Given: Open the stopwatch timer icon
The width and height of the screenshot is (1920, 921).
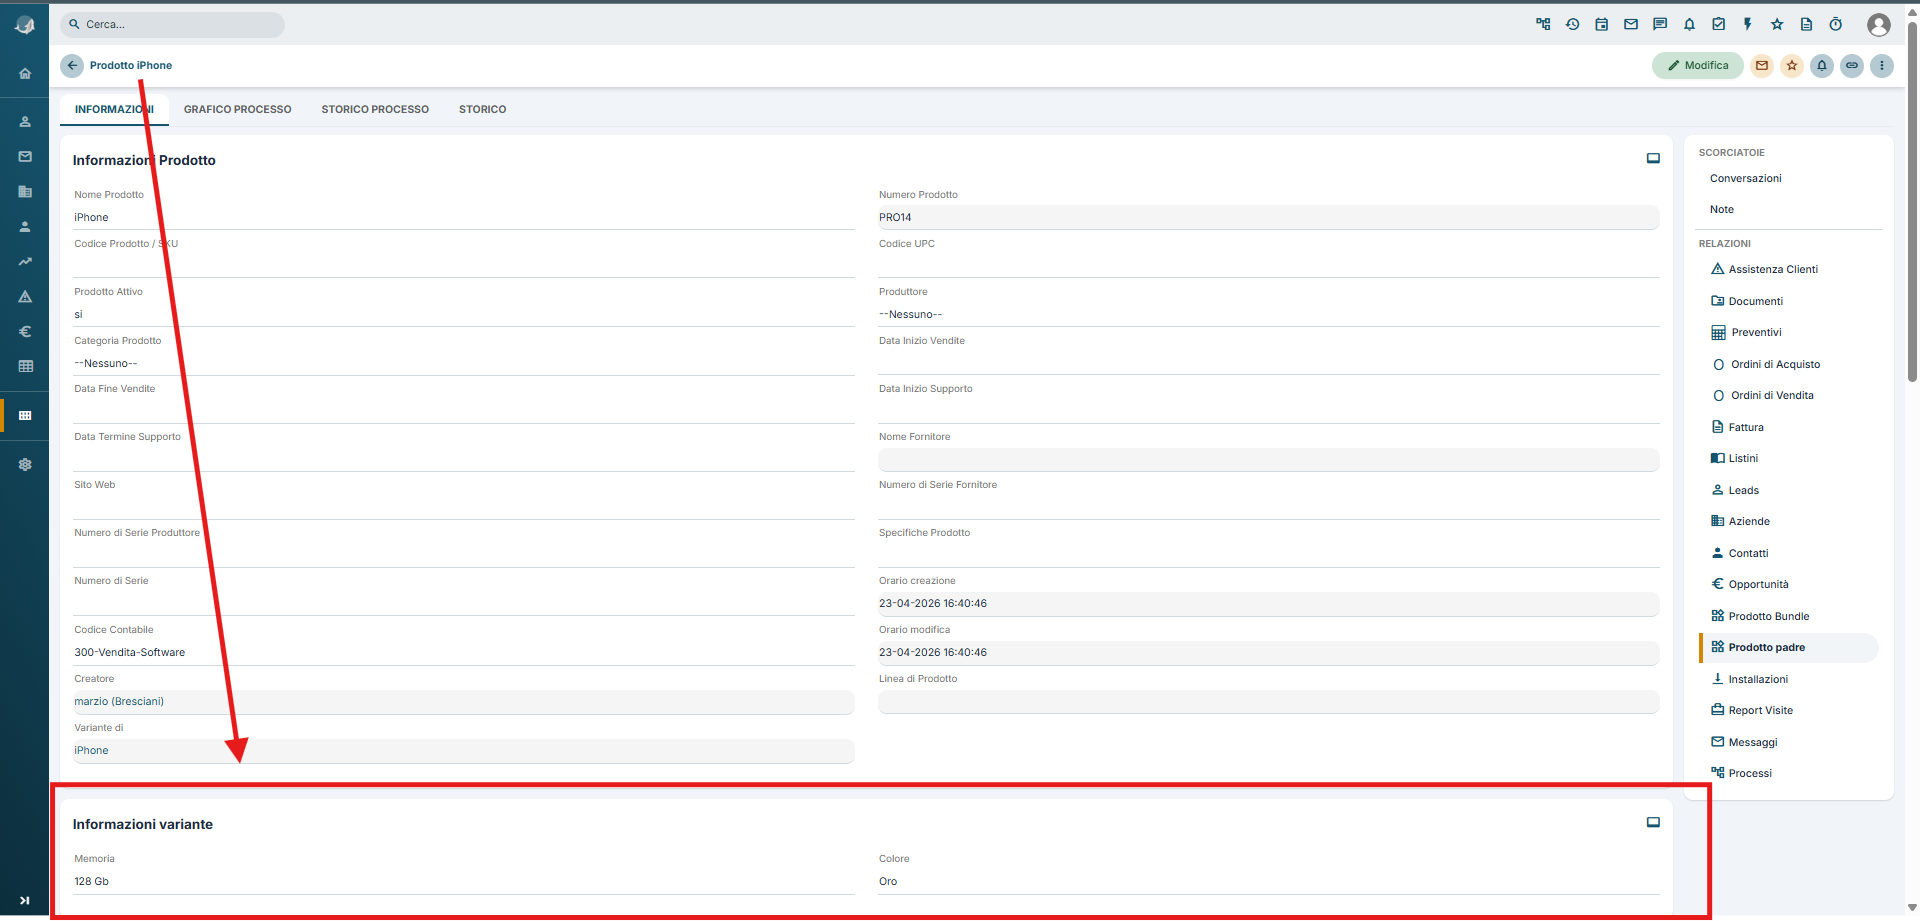Looking at the screenshot, I should coord(1835,24).
